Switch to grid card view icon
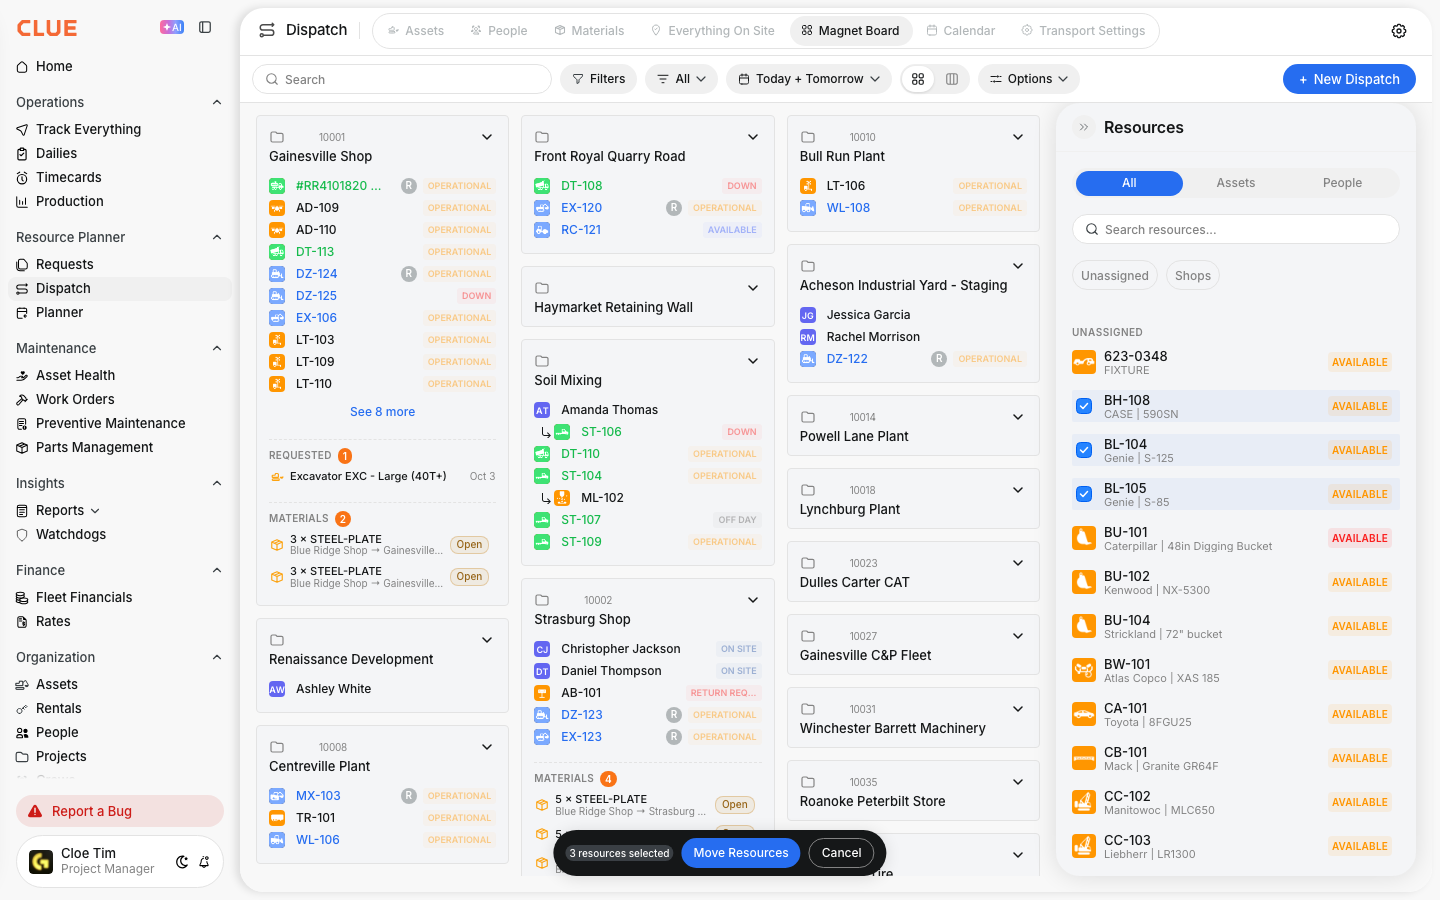The image size is (1440, 900). click(x=918, y=79)
